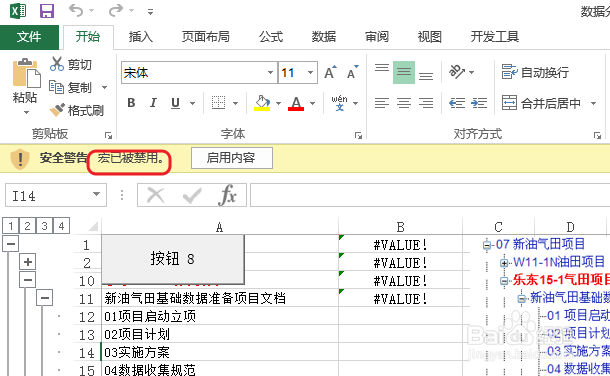Increase font size with large A
This screenshot has width=610, height=376.
point(331,72)
